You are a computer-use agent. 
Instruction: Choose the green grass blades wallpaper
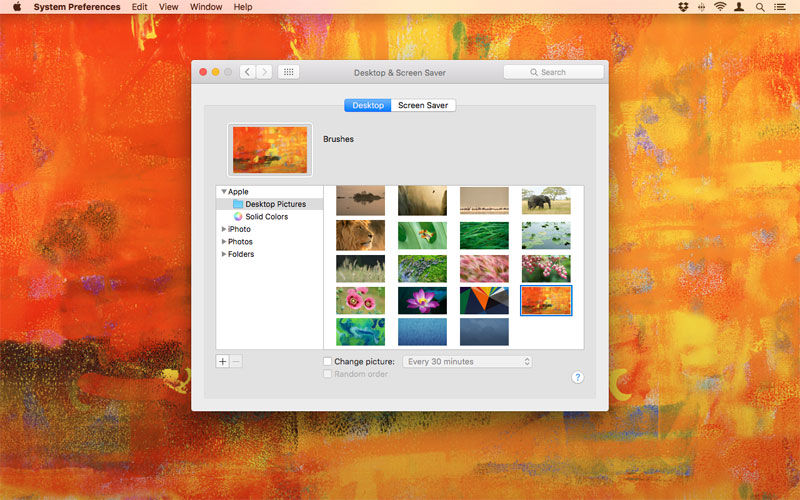pyautogui.click(x=484, y=235)
